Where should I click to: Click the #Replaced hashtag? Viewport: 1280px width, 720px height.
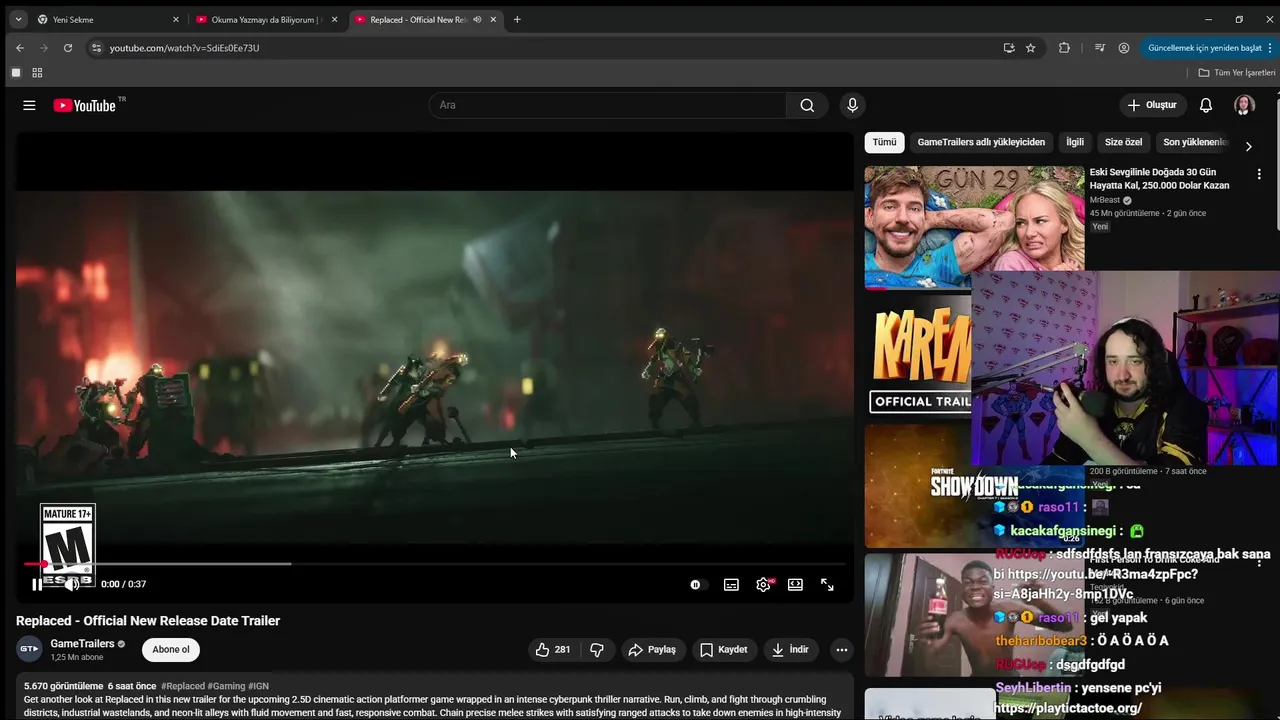point(182,686)
